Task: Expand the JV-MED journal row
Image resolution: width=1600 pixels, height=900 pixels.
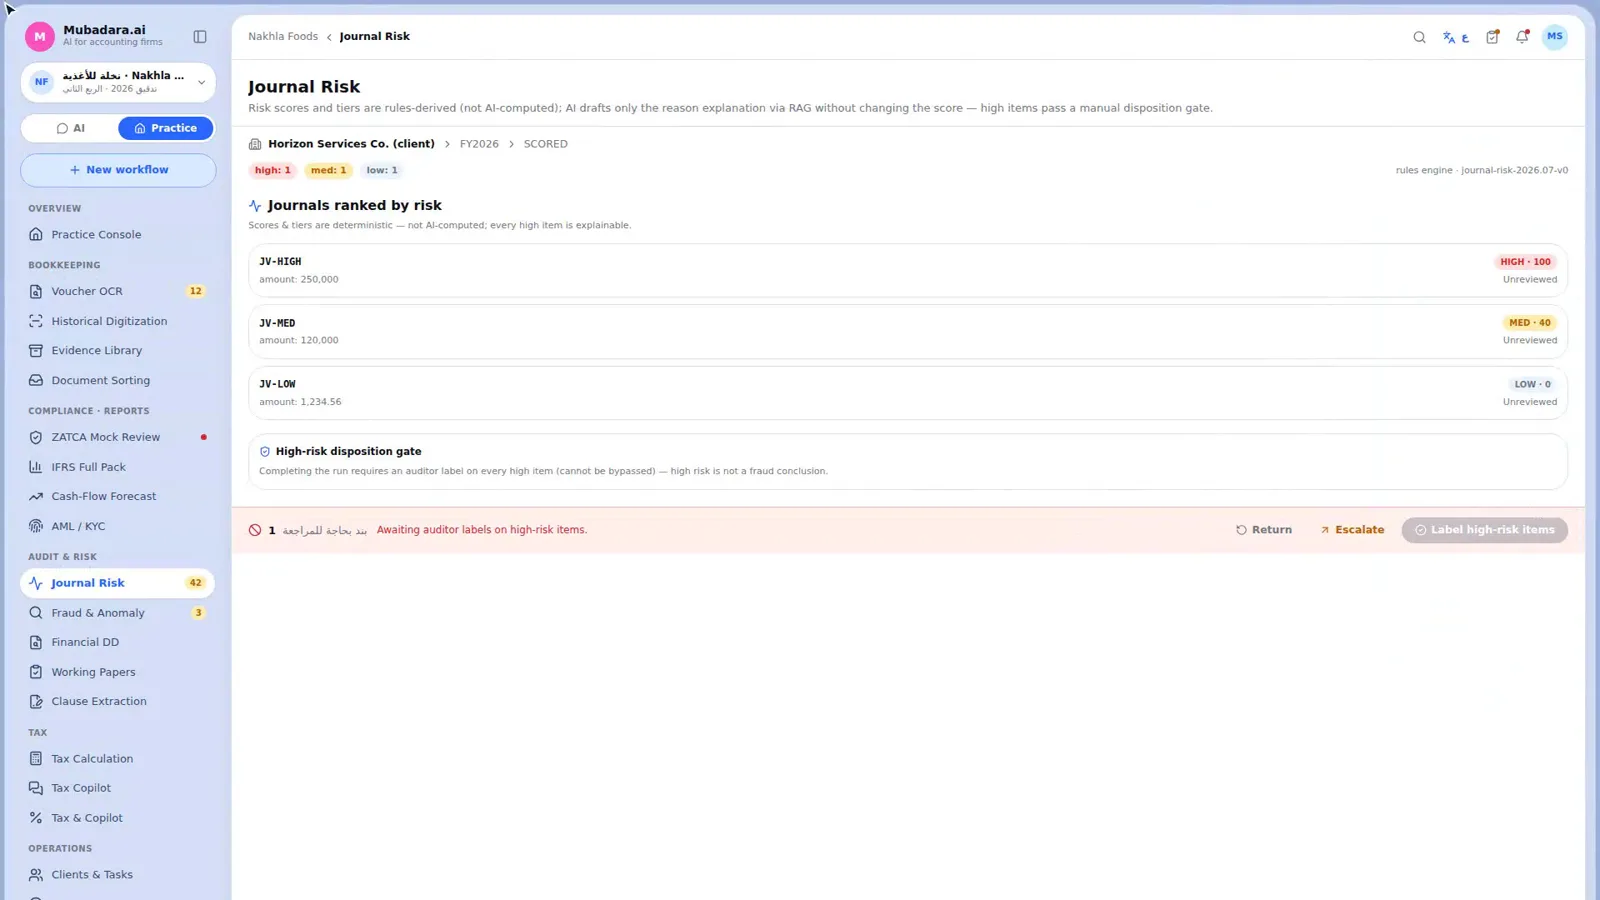Action: [x=907, y=331]
